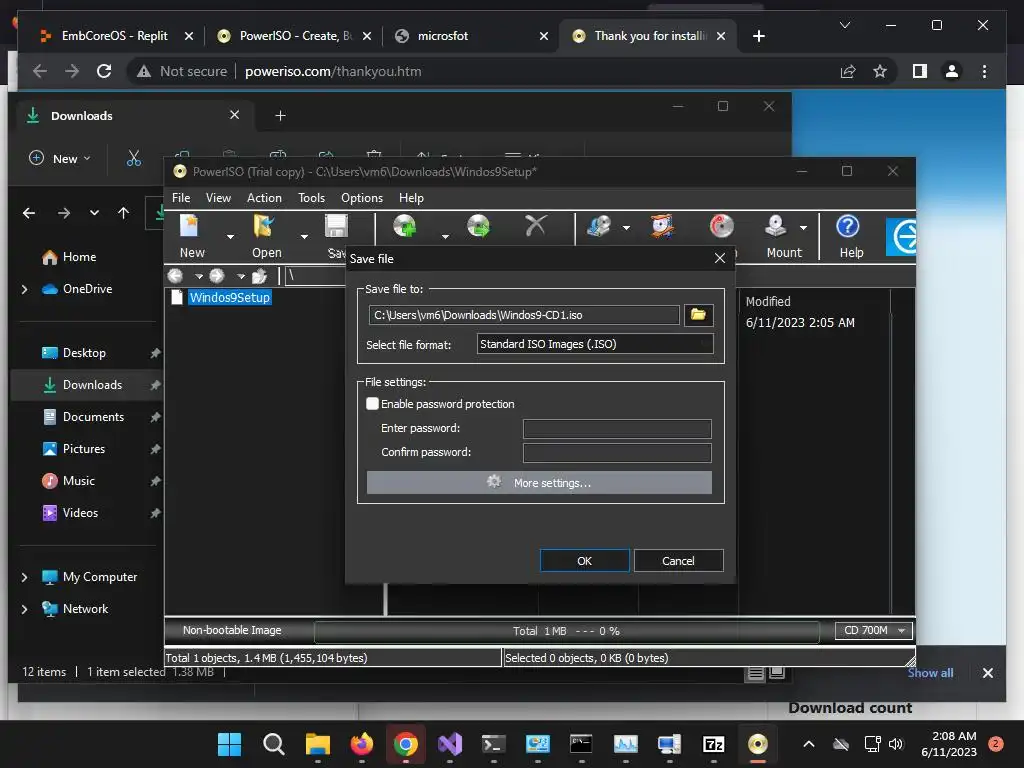This screenshot has height=768, width=1024.
Task: Click Cancel in the Save file dialog
Action: pos(679,561)
